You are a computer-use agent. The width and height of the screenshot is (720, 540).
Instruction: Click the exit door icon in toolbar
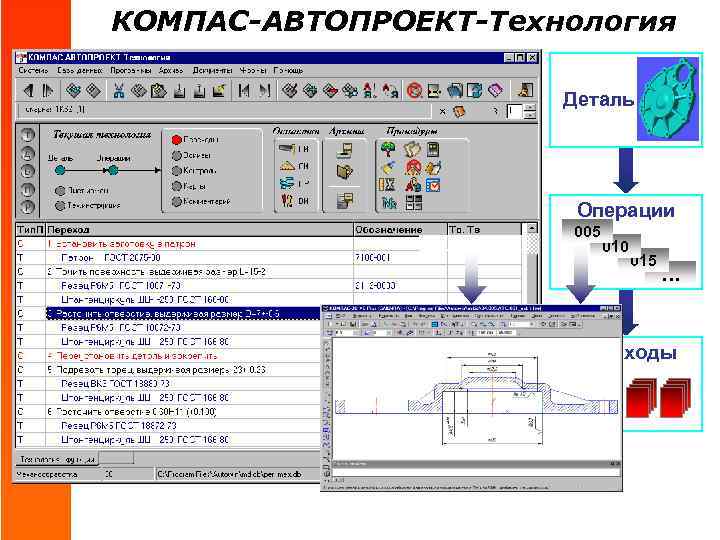pyautogui.click(x=524, y=90)
